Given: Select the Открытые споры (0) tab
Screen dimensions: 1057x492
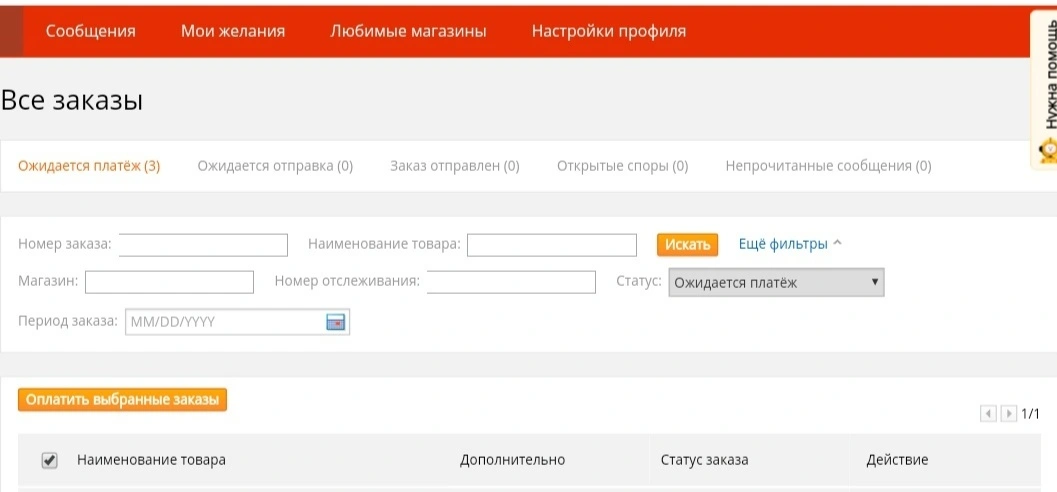Looking at the screenshot, I should coord(622,166).
